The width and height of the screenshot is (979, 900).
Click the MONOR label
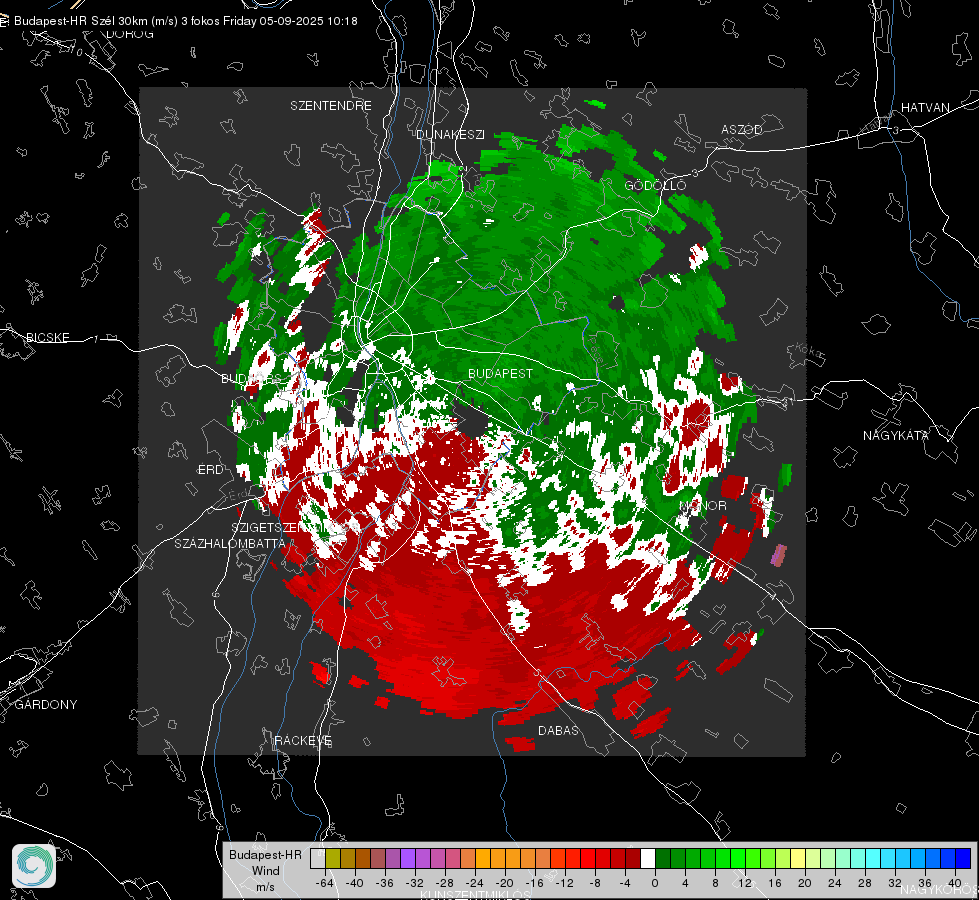pos(703,505)
